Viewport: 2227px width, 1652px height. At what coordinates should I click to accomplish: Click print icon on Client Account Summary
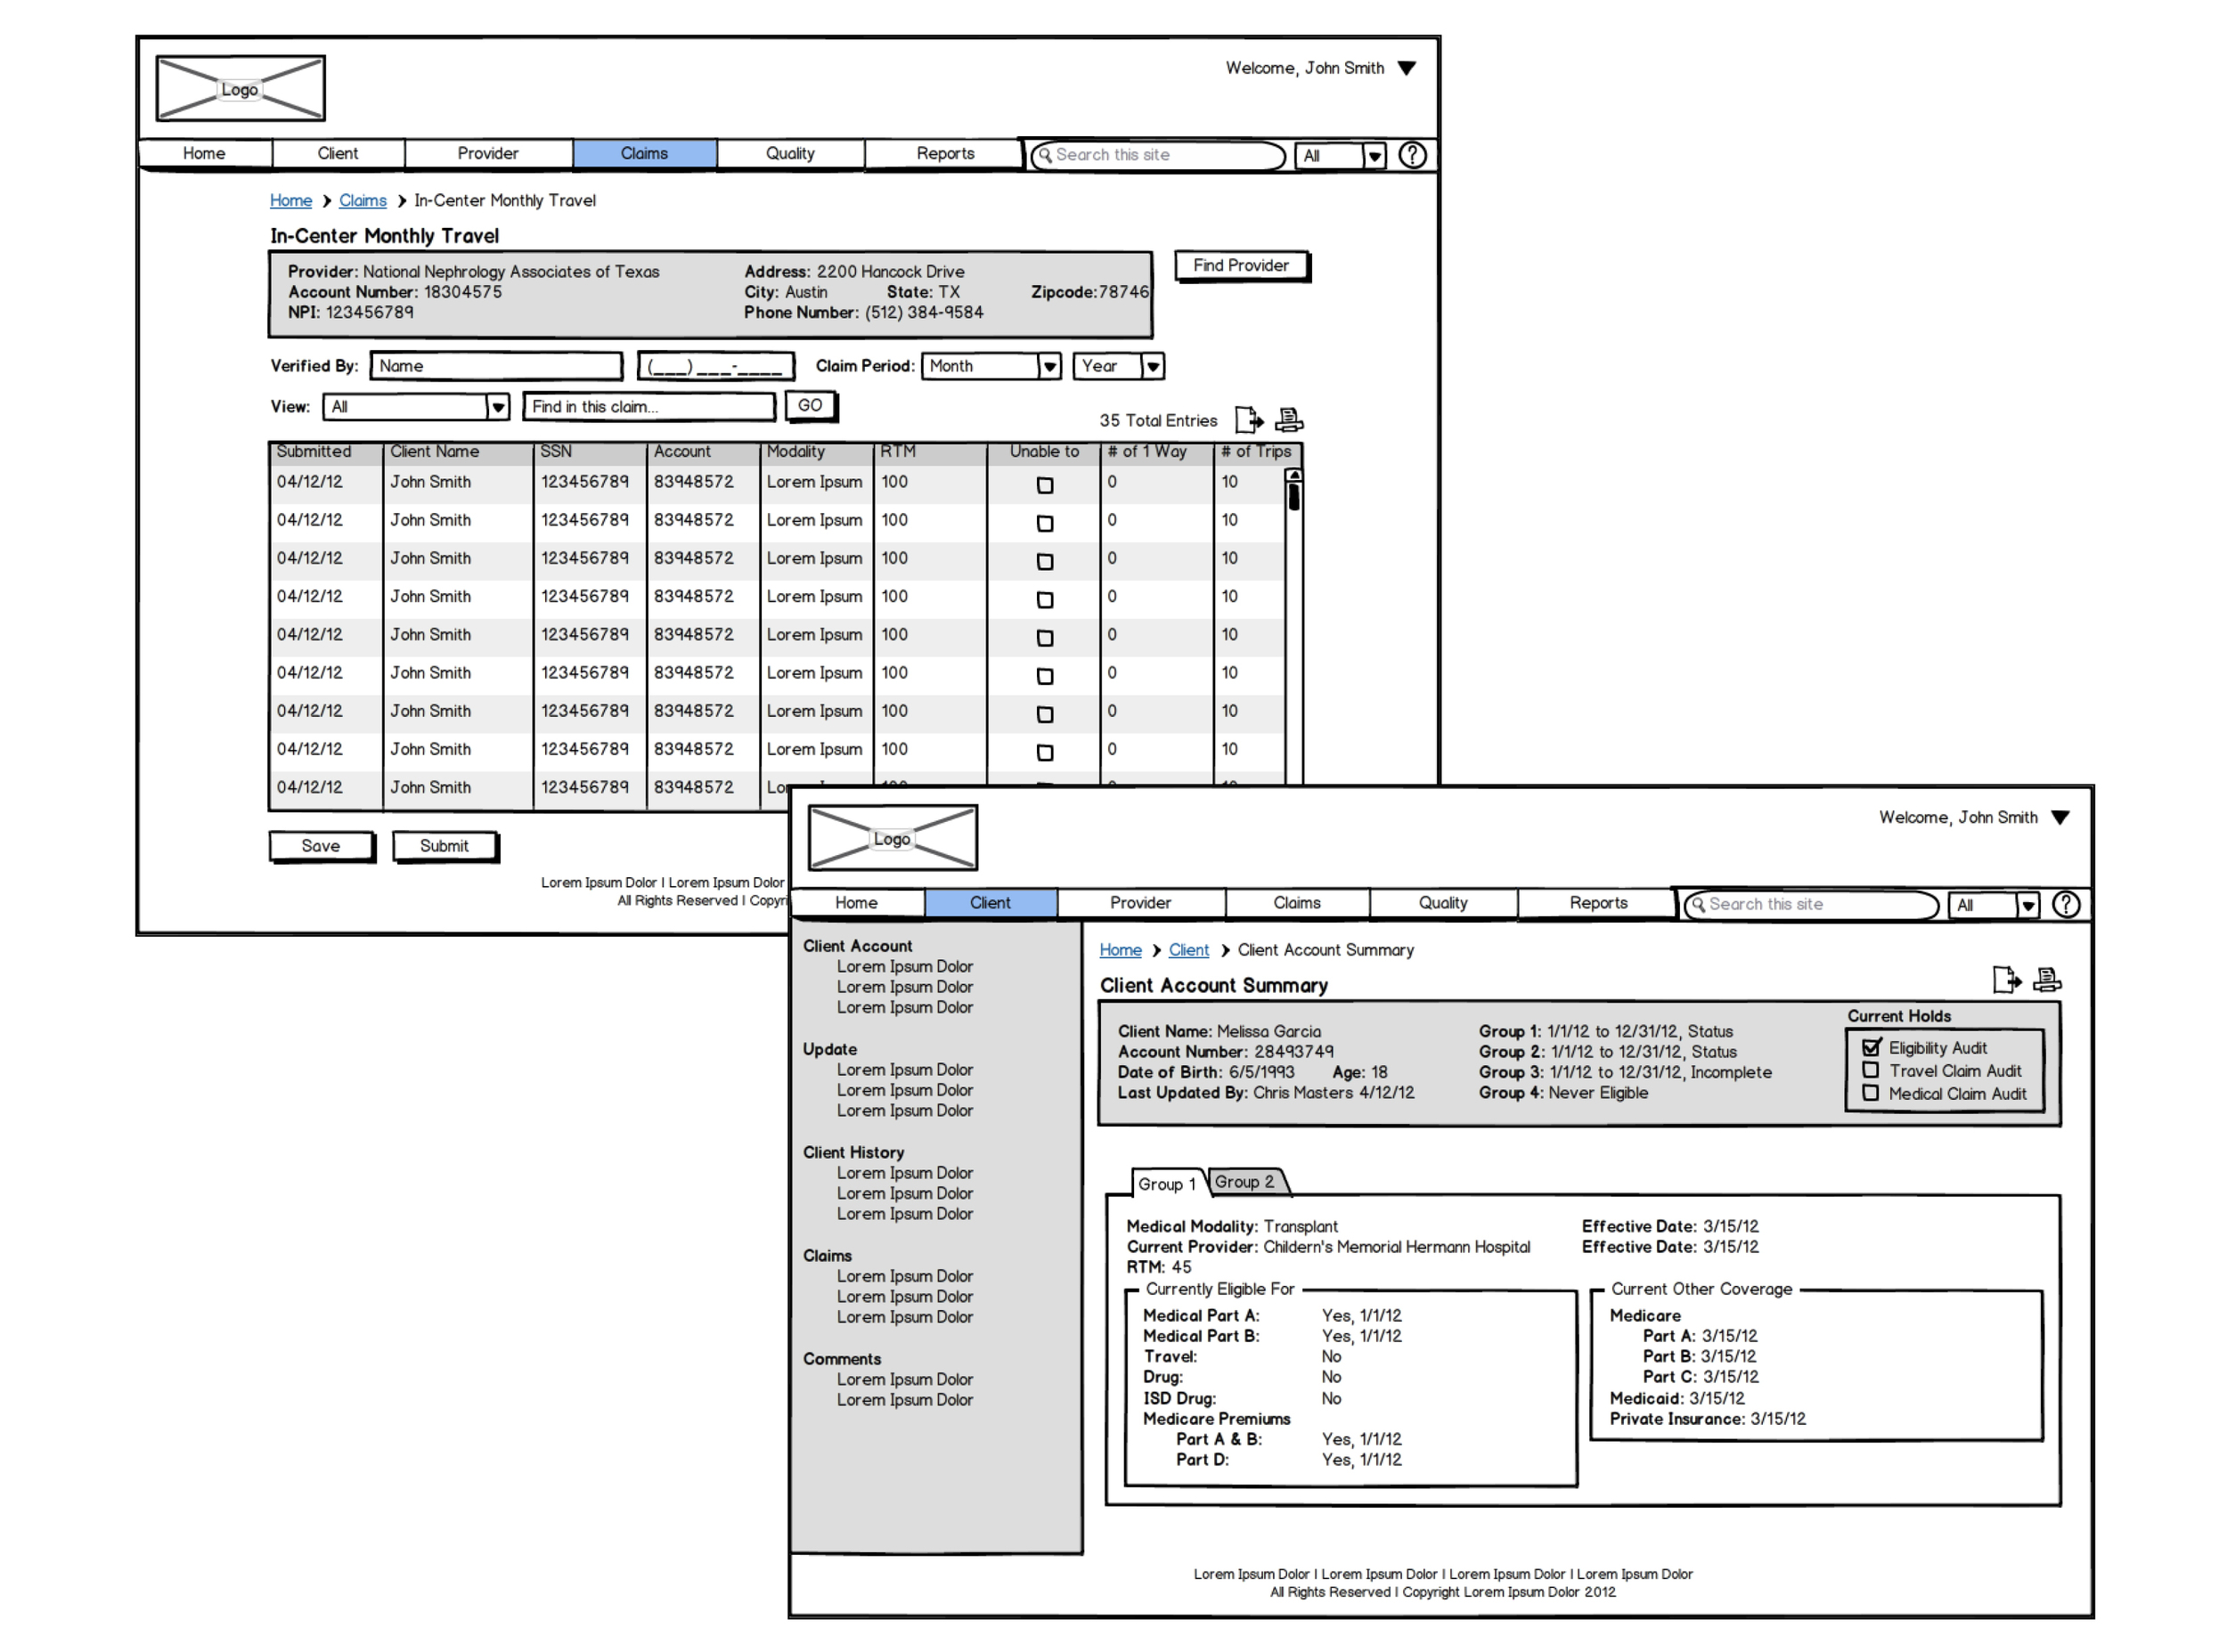point(2046,979)
